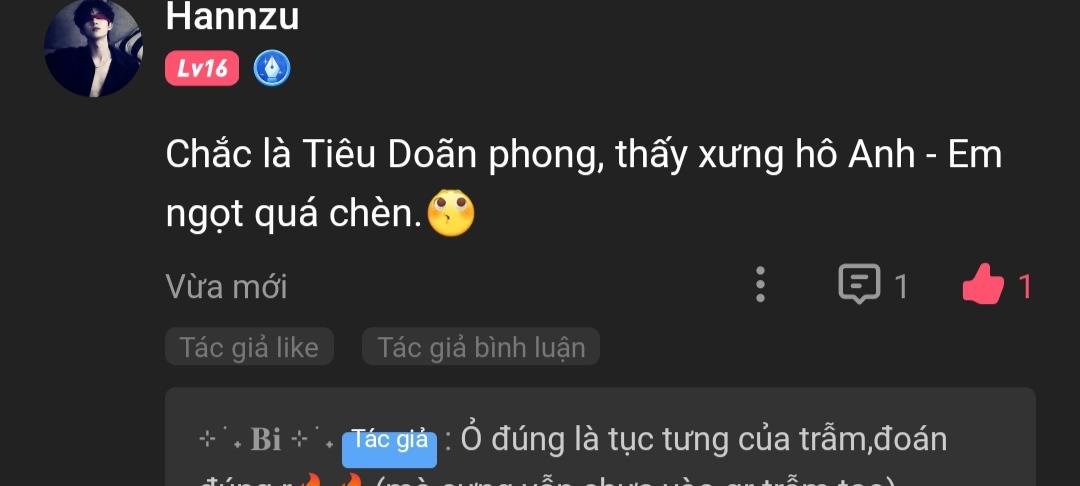
Task: Open the three-dot more options menu
Action: tap(760, 284)
